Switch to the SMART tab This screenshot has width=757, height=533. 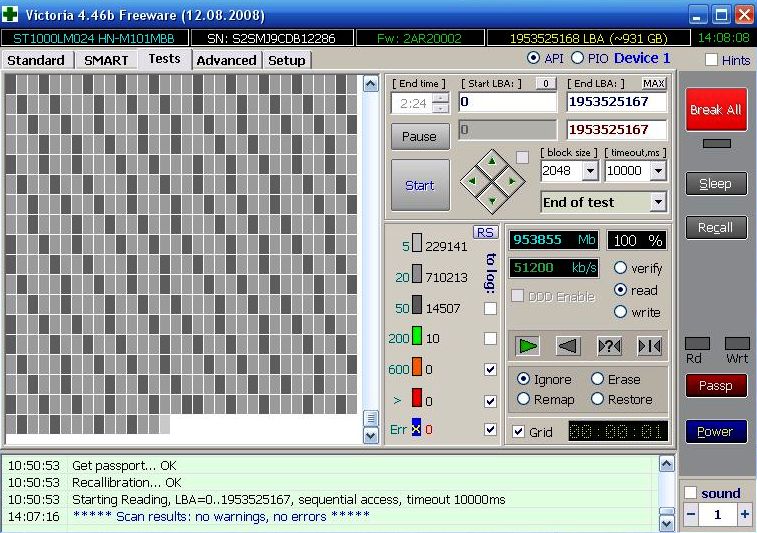(x=106, y=60)
